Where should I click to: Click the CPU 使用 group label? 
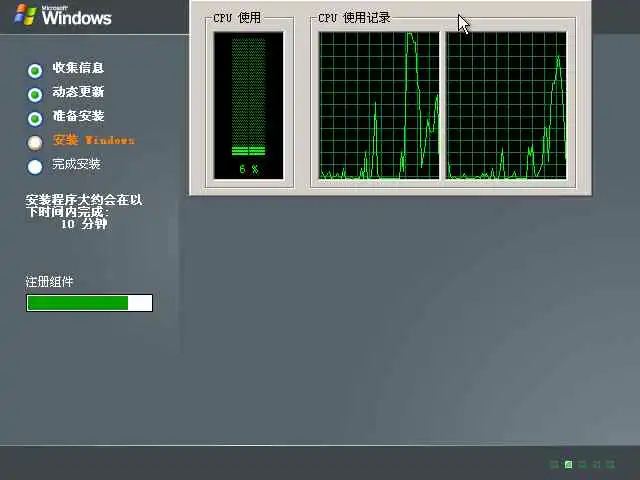click(x=237, y=18)
